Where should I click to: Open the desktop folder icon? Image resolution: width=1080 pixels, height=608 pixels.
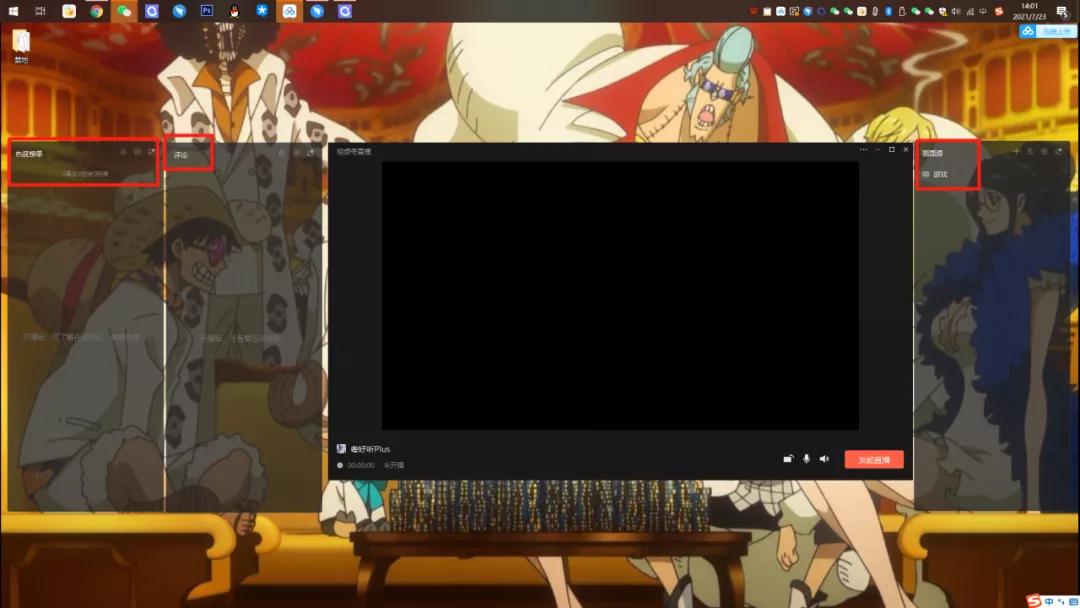click(x=21, y=46)
